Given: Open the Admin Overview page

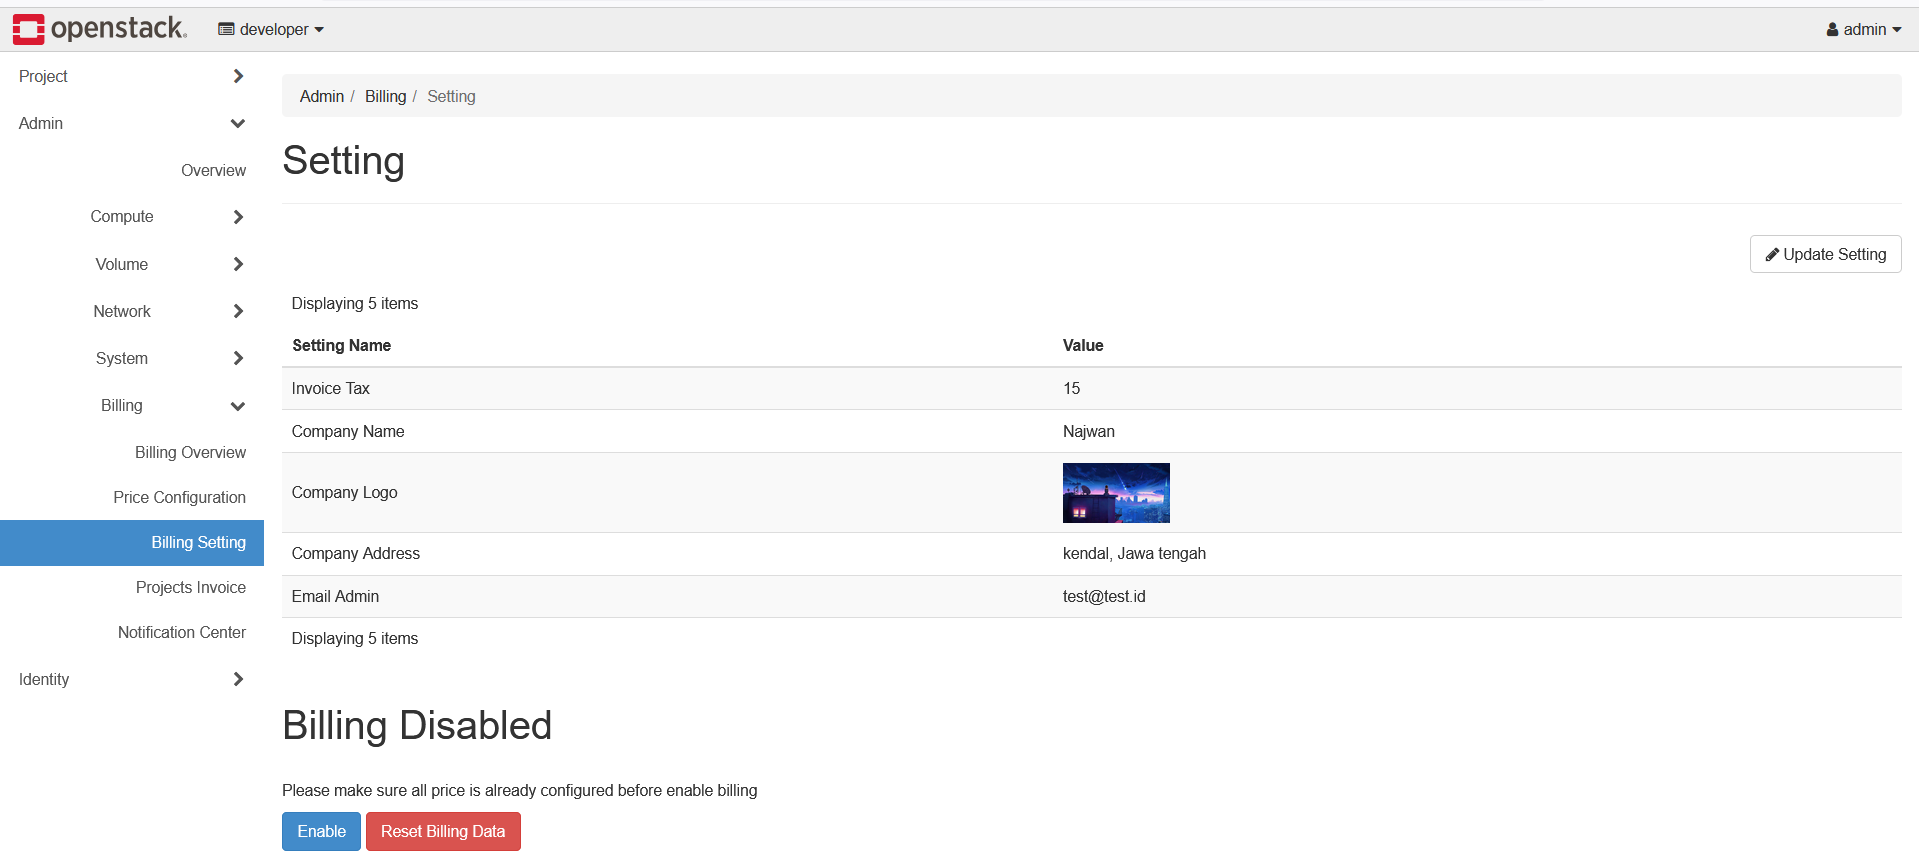Looking at the screenshot, I should click(x=213, y=171).
